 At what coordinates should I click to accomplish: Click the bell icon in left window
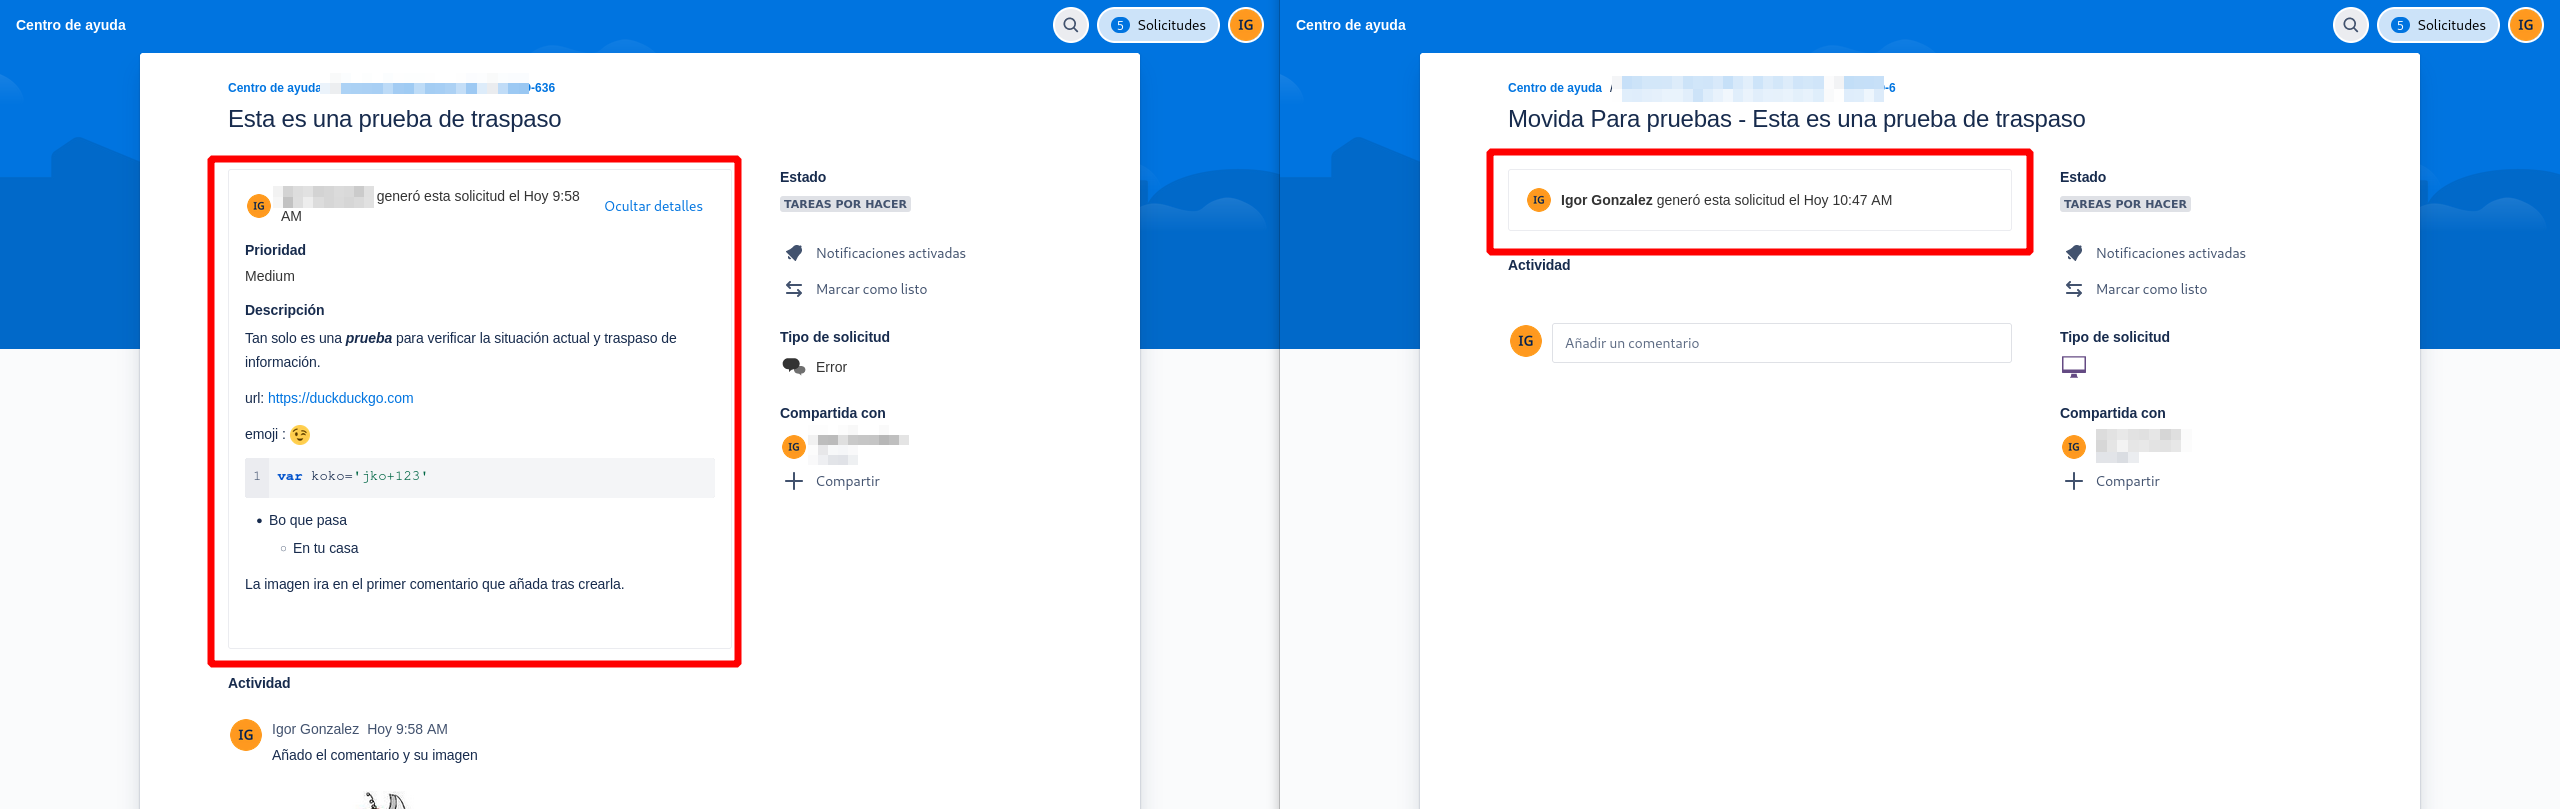[x=794, y=253]
